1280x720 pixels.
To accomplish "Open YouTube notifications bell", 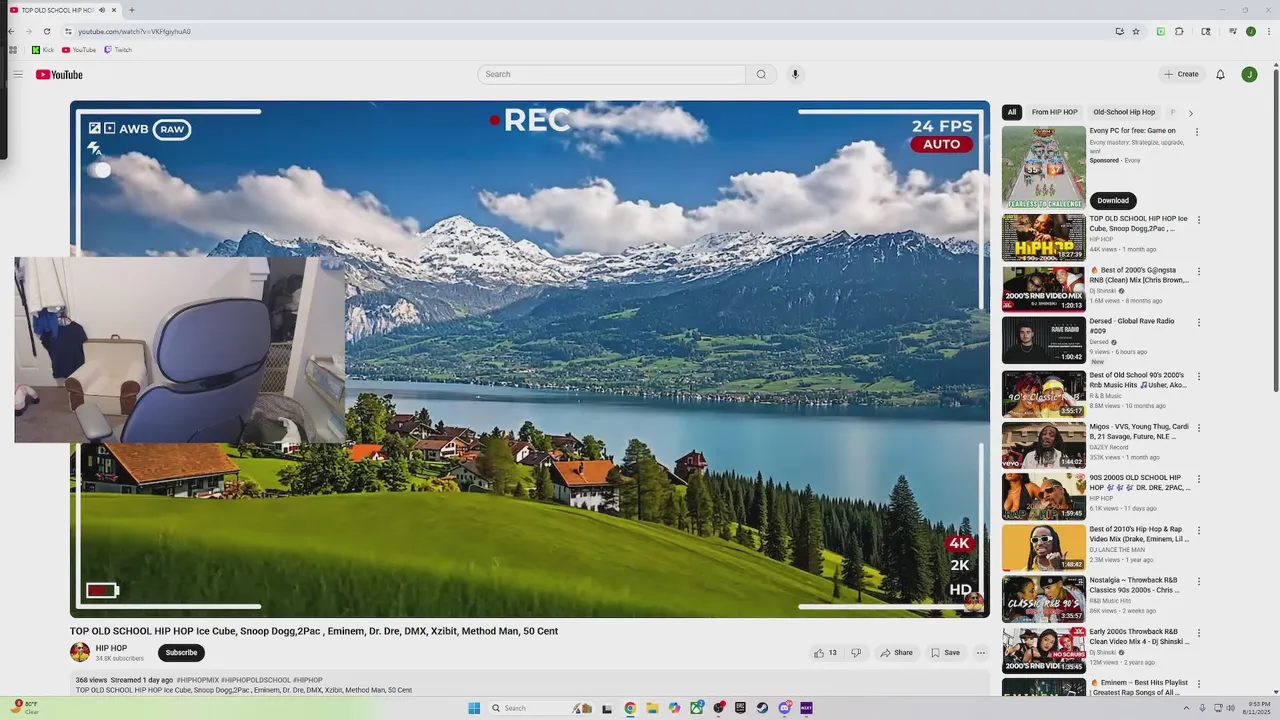I will tap(1220, 74).
